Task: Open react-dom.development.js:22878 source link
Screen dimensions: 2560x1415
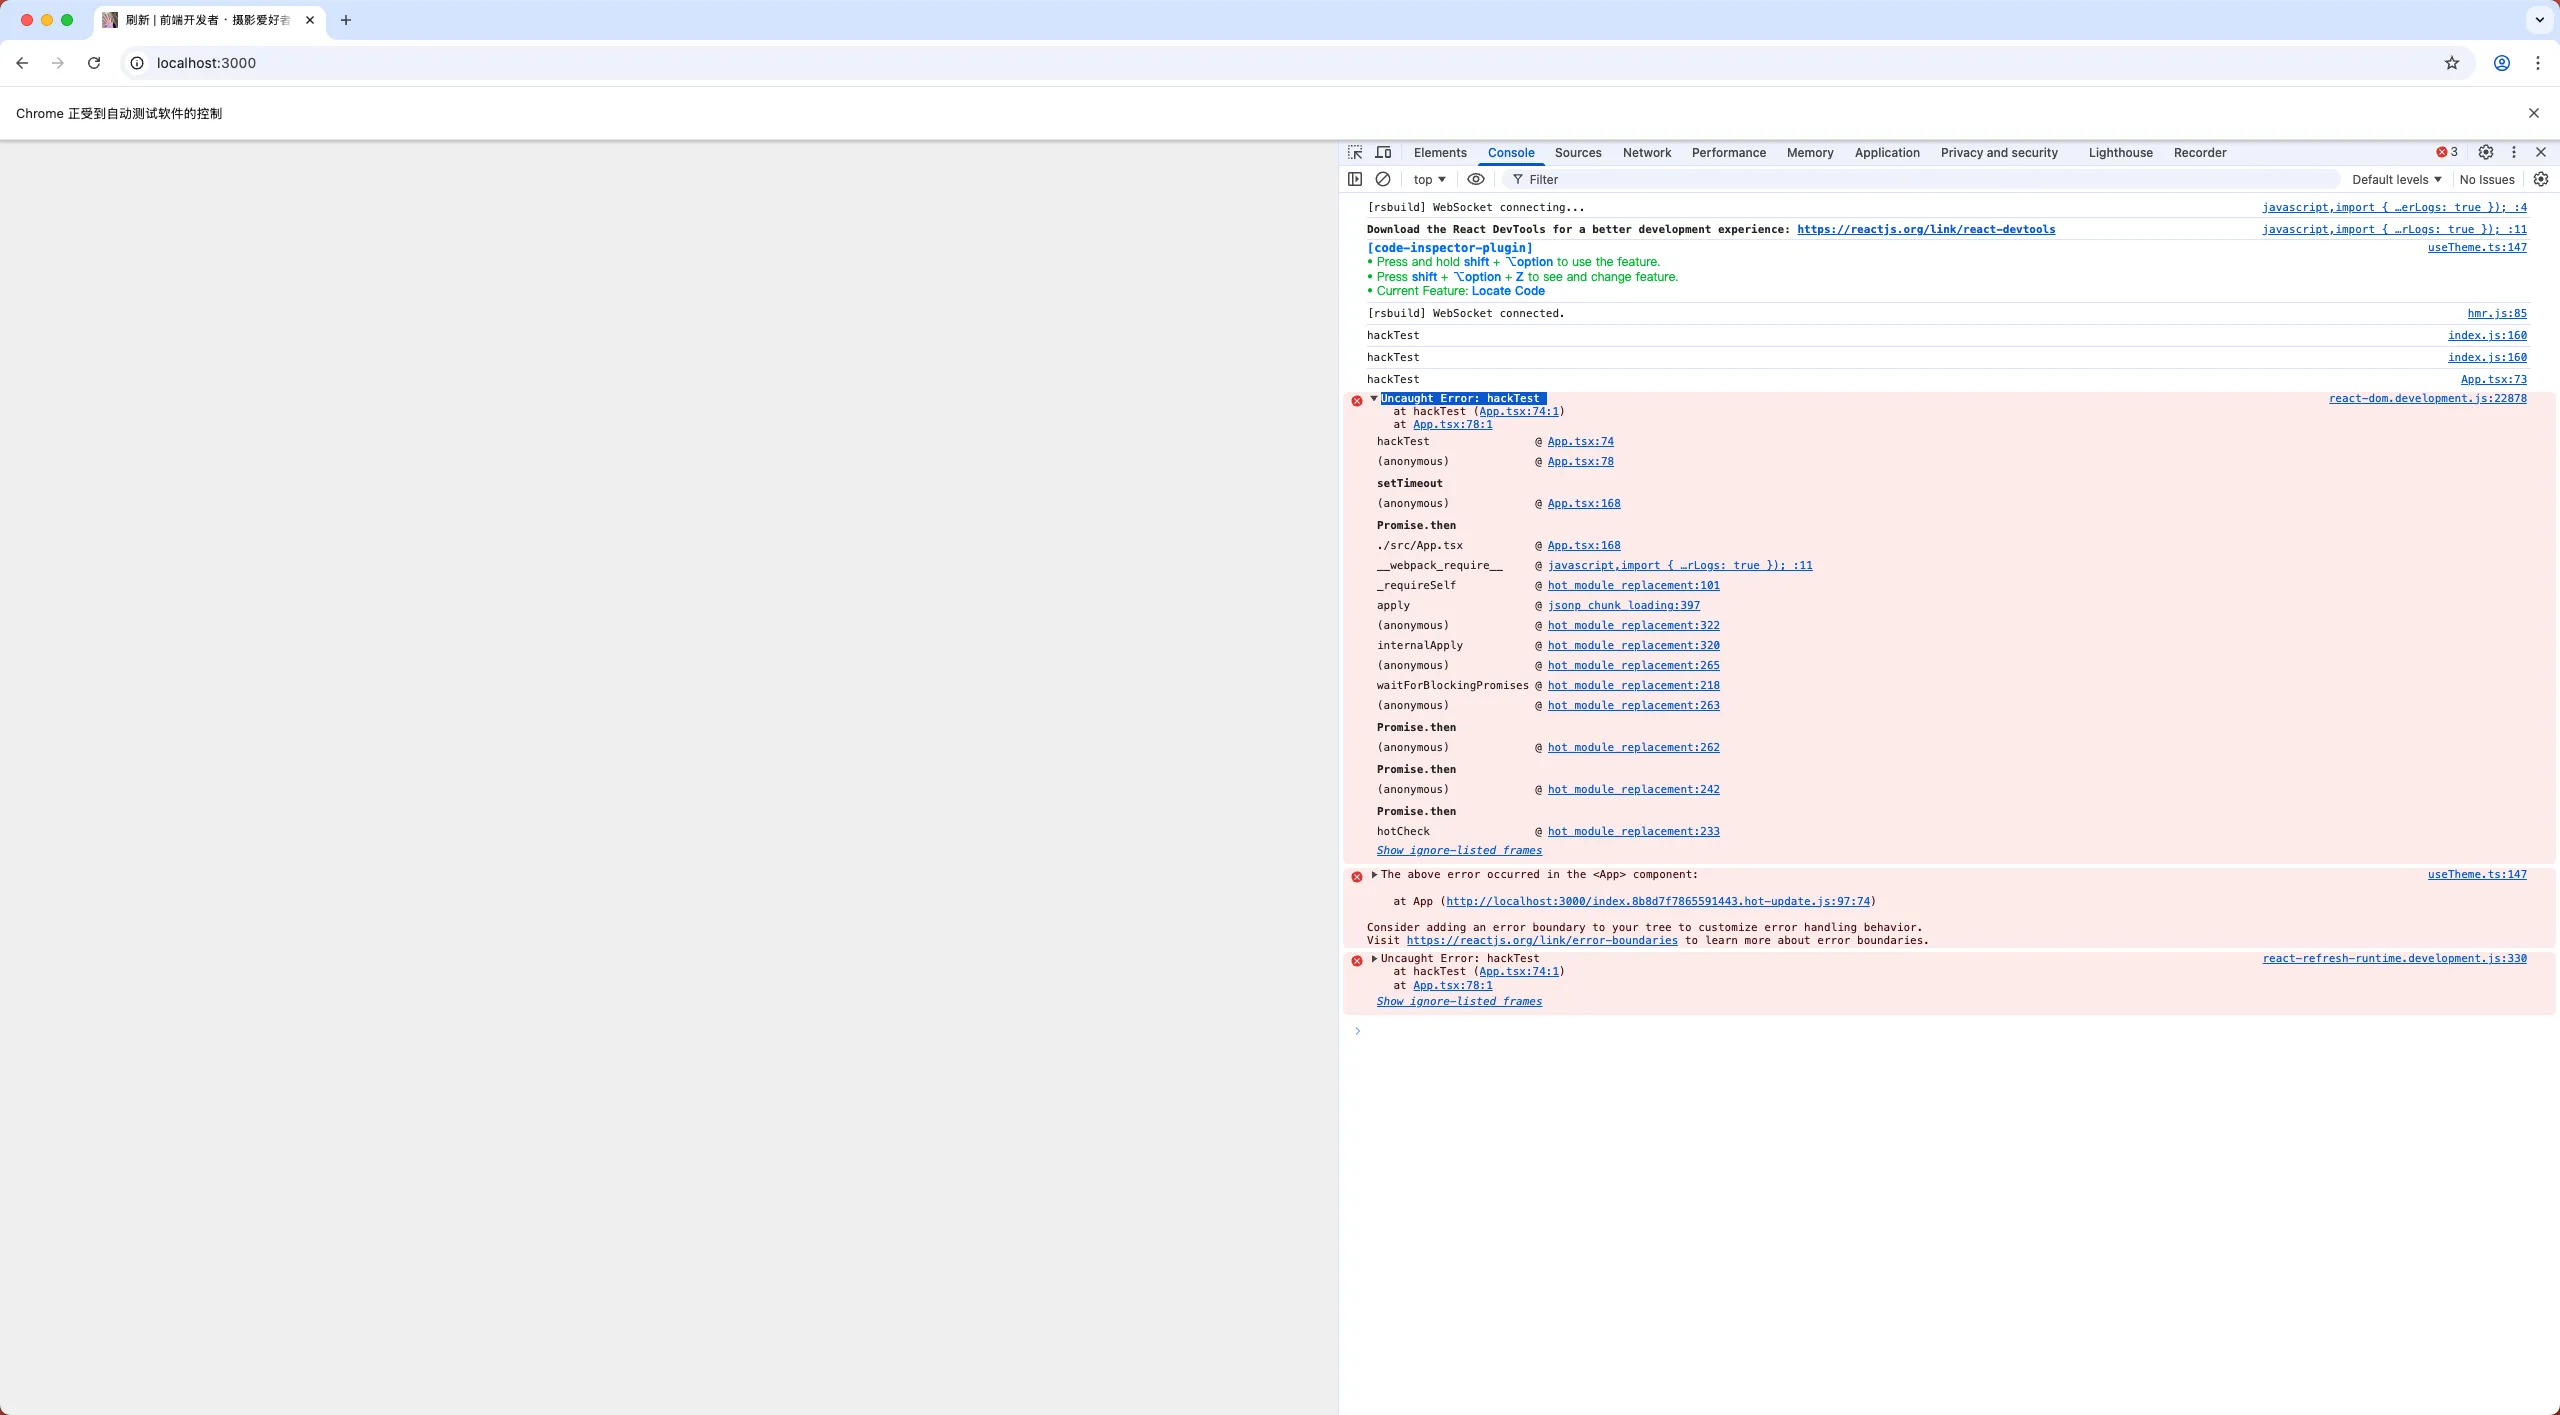Action: point(2428,398)
